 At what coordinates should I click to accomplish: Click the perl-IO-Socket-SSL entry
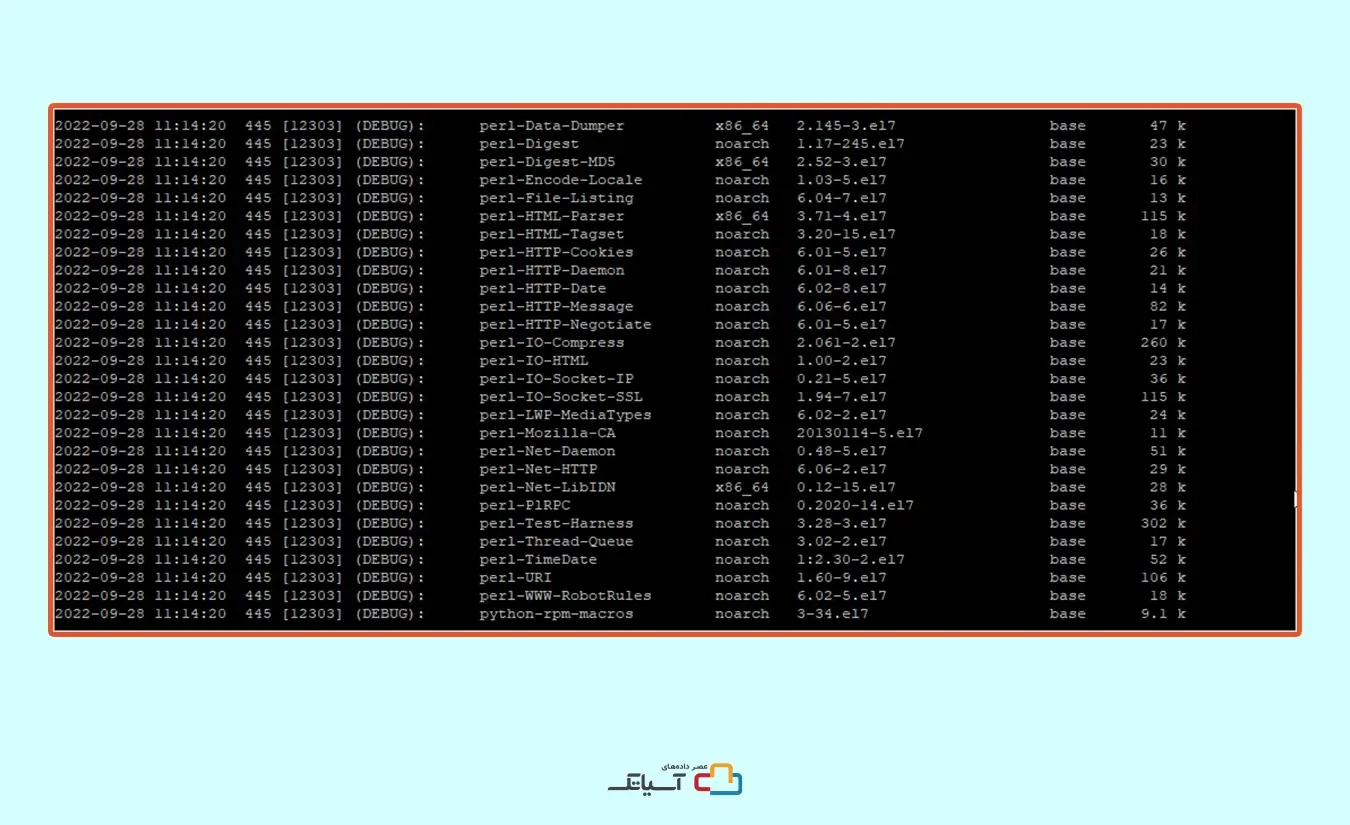[560, 397]
